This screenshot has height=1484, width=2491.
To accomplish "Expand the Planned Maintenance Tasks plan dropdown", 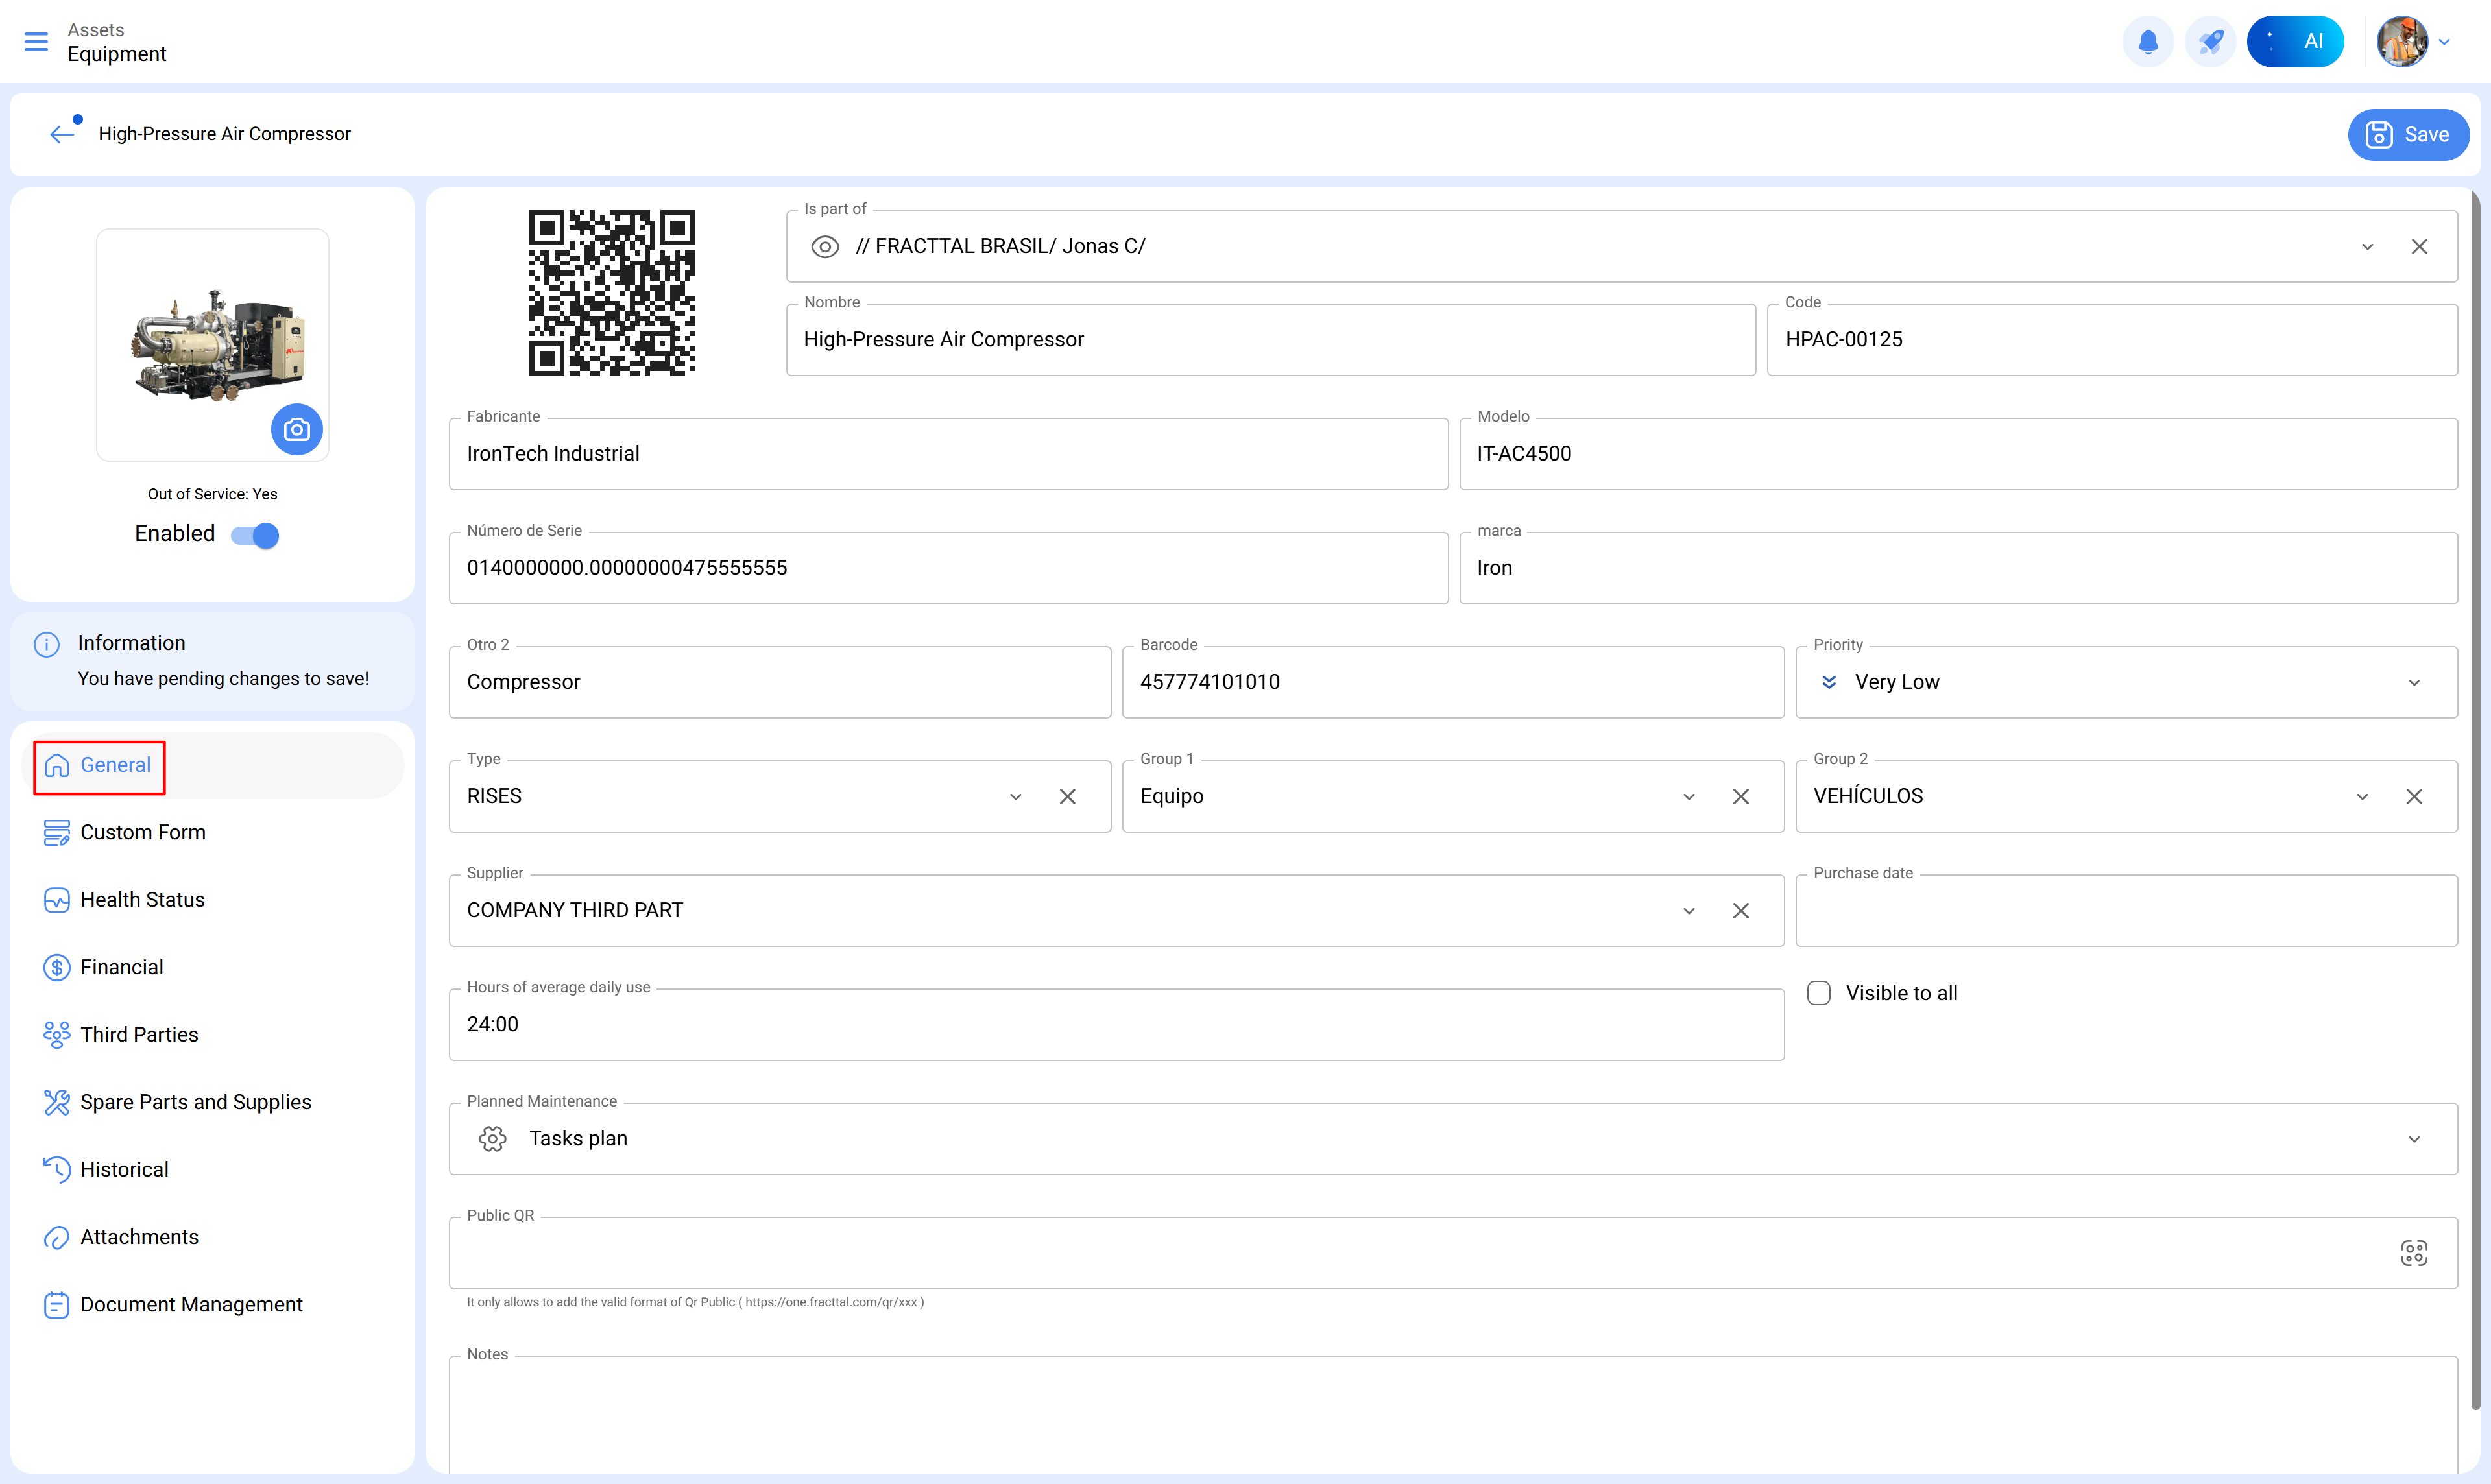I will point(2414,1139).
